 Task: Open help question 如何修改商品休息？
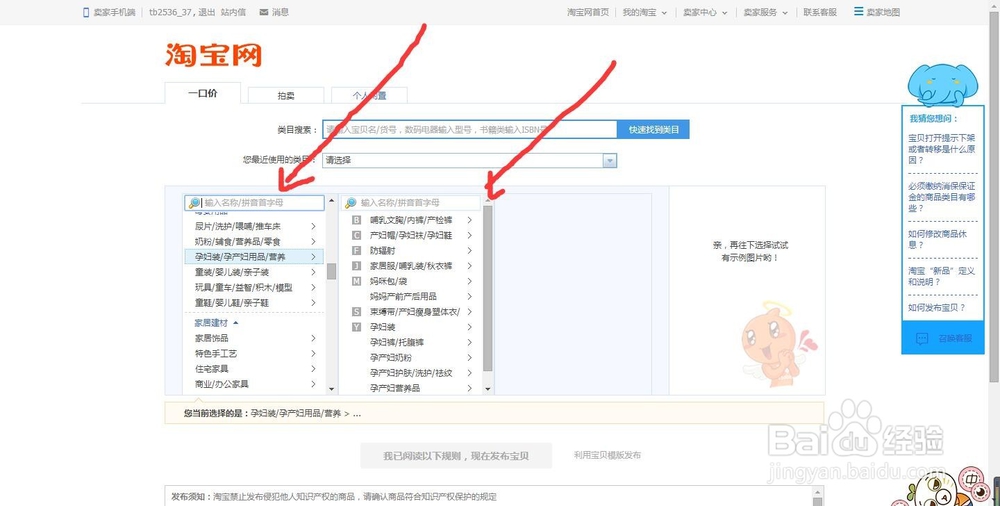(x=938, y=239)
